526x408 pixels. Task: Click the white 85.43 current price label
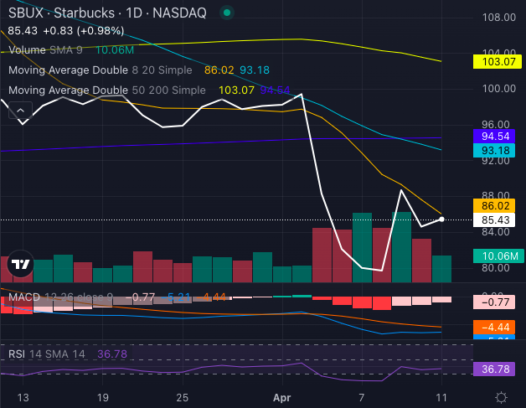point(494,220)
